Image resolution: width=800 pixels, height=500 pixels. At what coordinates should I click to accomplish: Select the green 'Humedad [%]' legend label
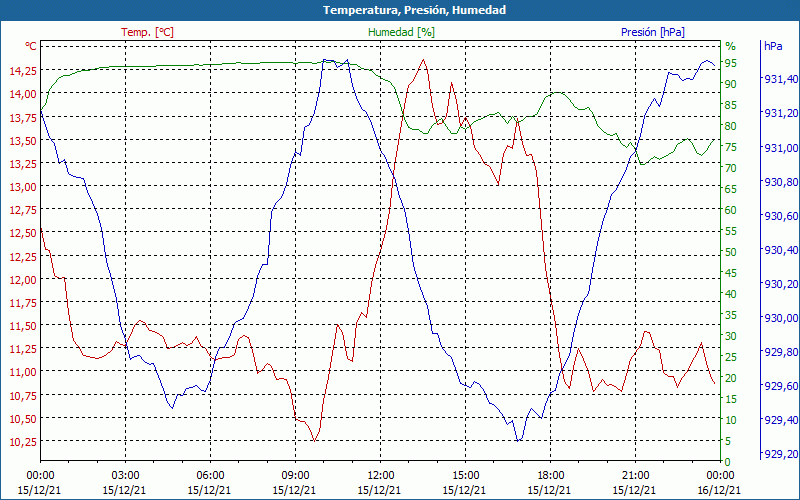click(x=402, y=32)
